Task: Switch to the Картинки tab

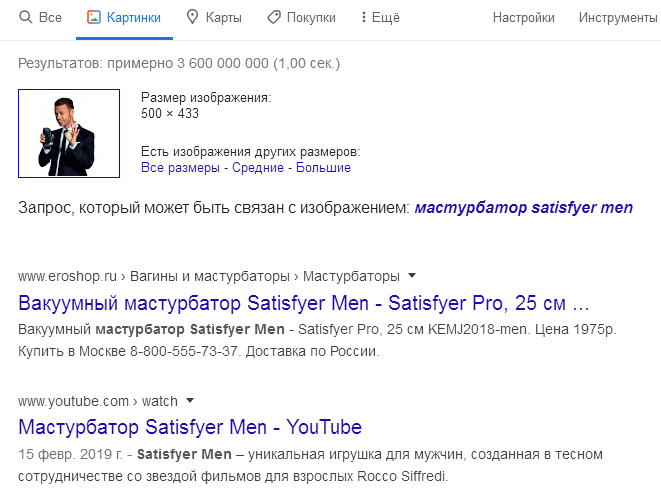Action: tap(124, 17)
